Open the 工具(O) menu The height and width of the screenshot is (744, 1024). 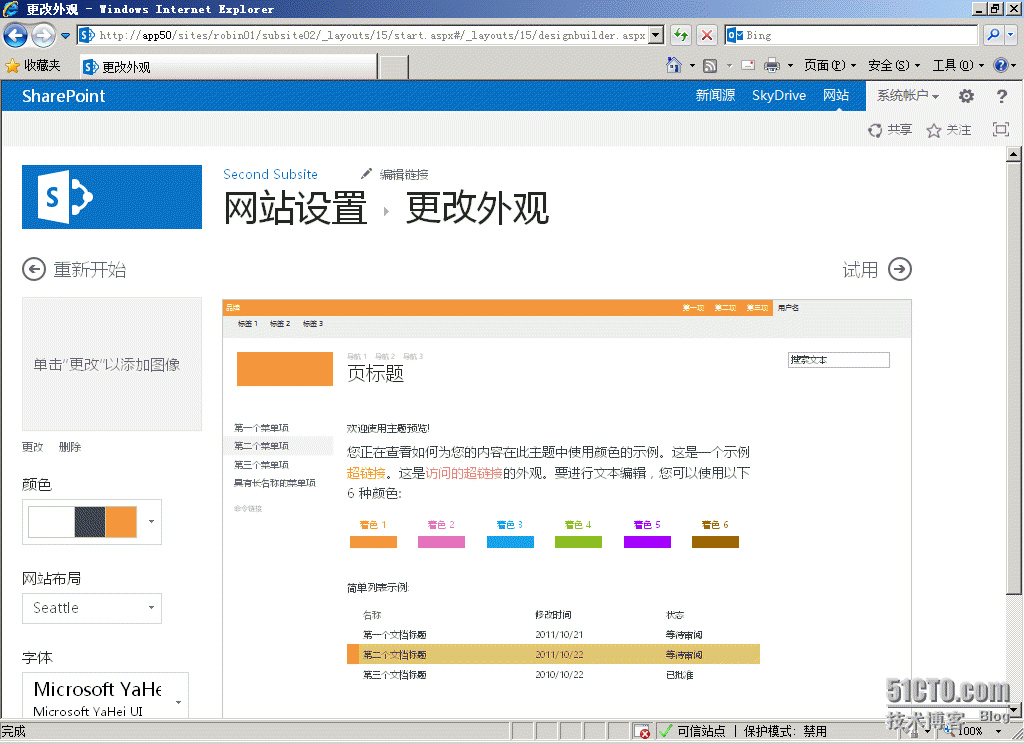957,65
